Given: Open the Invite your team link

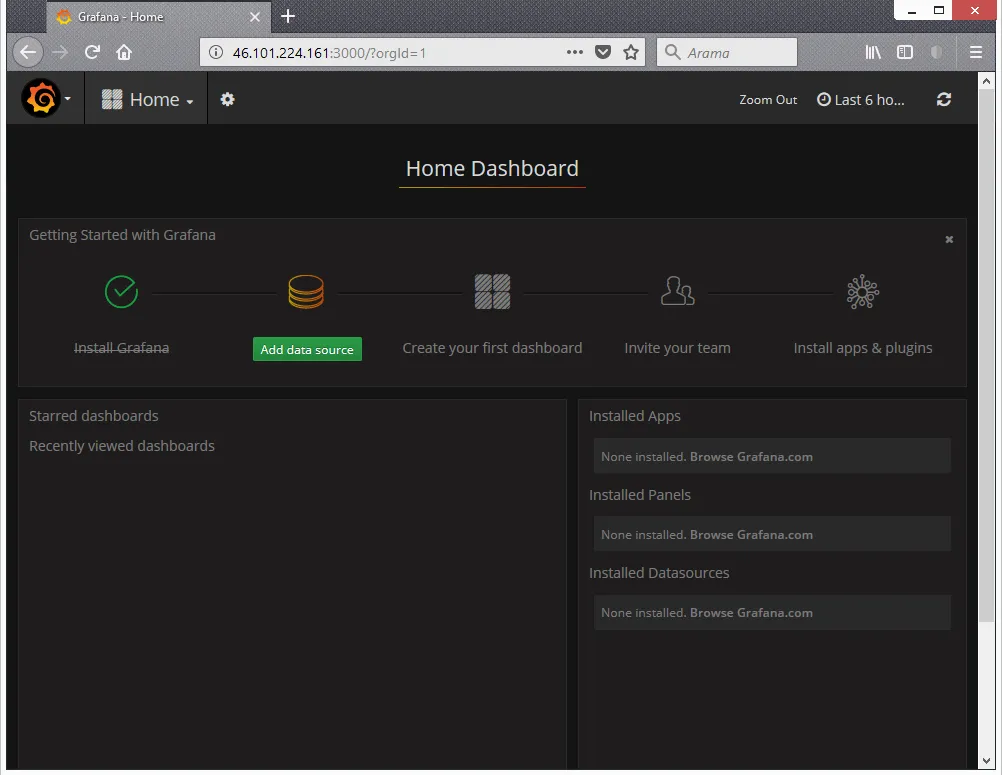Looking at the screenshot, I should [x=677, y=348].
